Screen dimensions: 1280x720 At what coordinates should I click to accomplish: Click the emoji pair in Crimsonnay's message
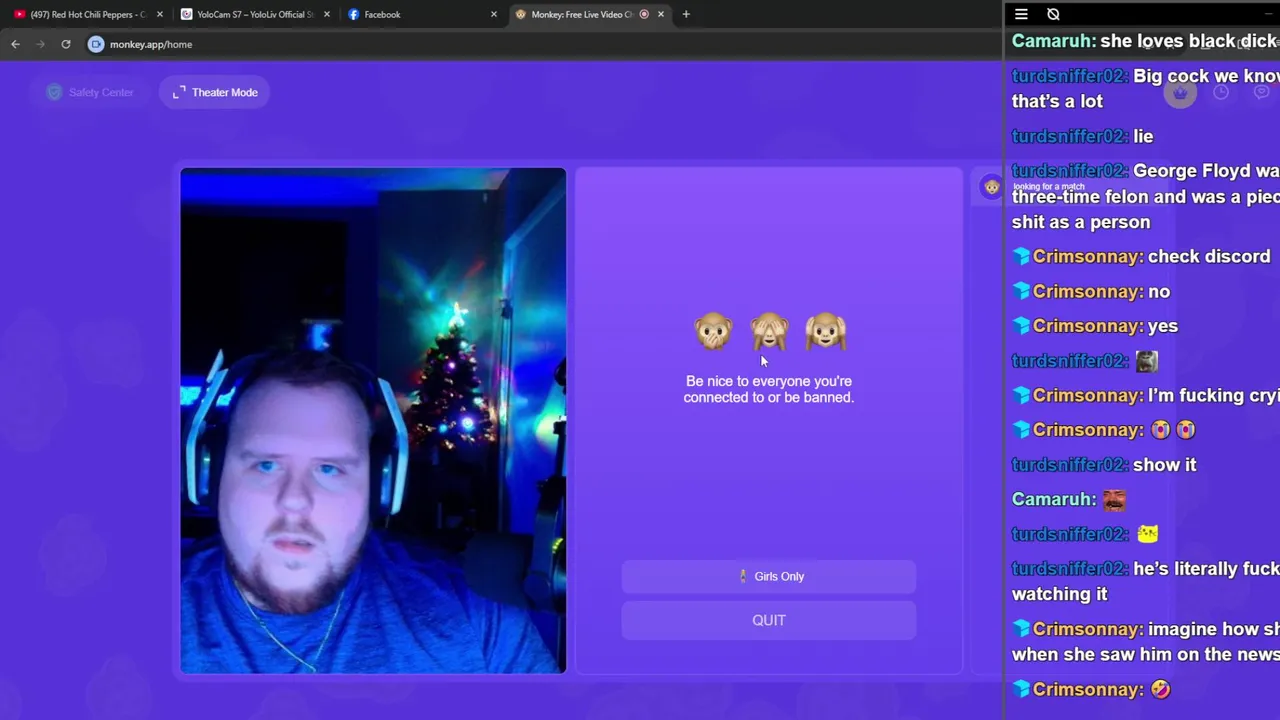click(x=1173, y=430)
